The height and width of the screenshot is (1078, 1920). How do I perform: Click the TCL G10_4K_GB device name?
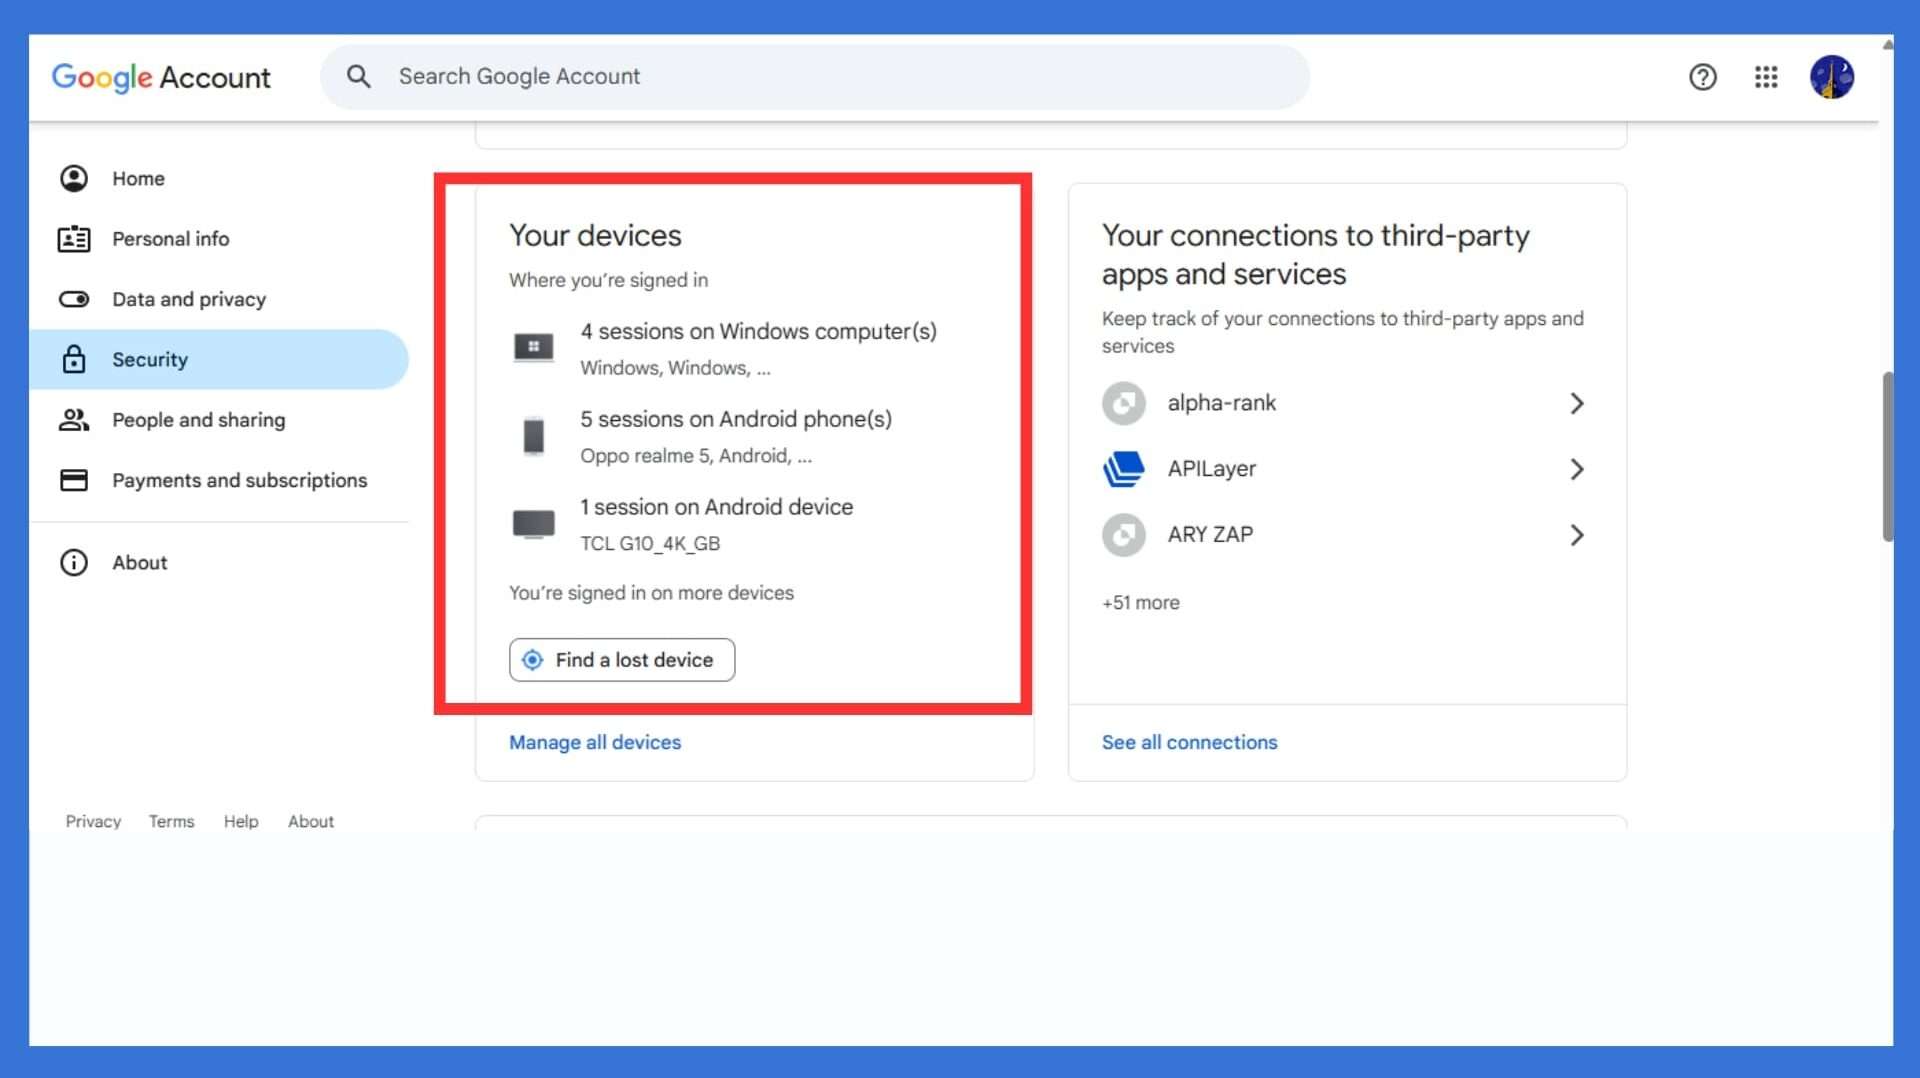[650, 544]
